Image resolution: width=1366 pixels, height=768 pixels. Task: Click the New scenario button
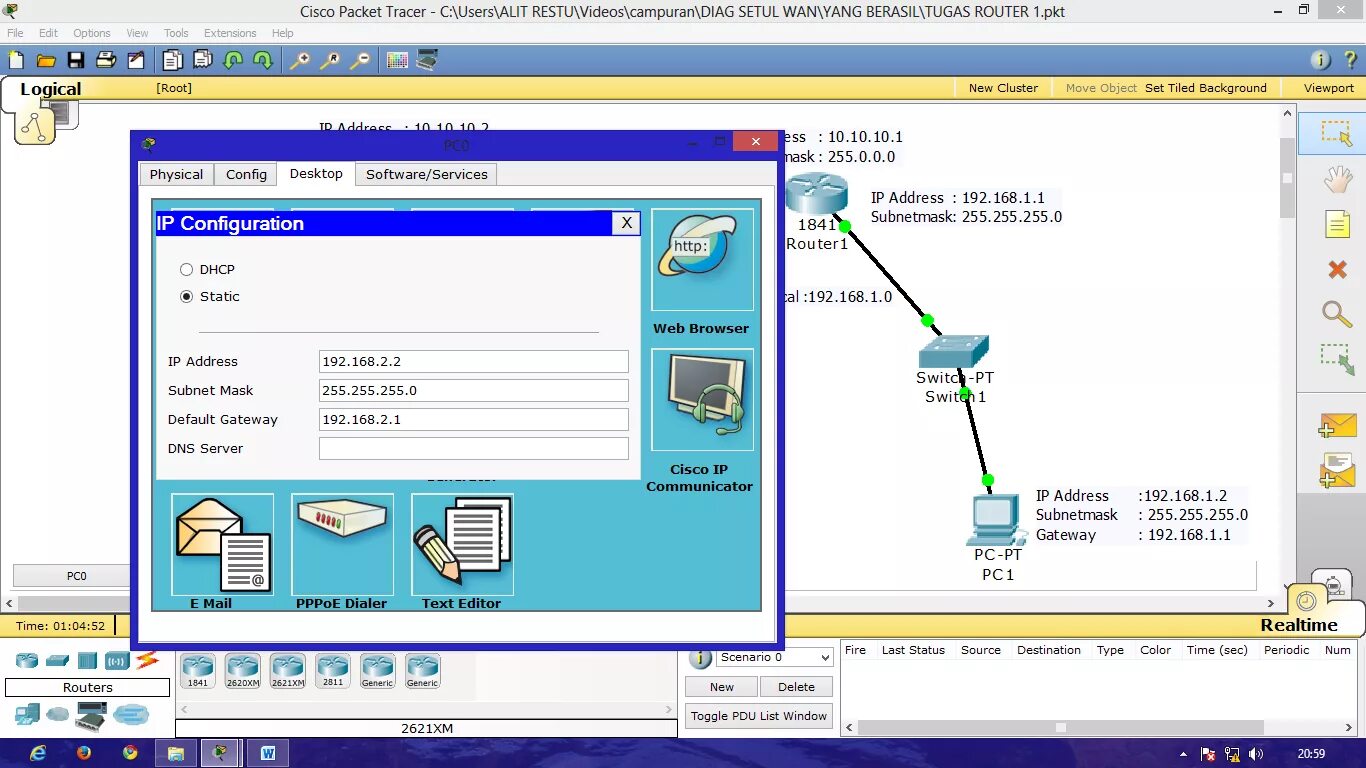[x=722, y=687]
